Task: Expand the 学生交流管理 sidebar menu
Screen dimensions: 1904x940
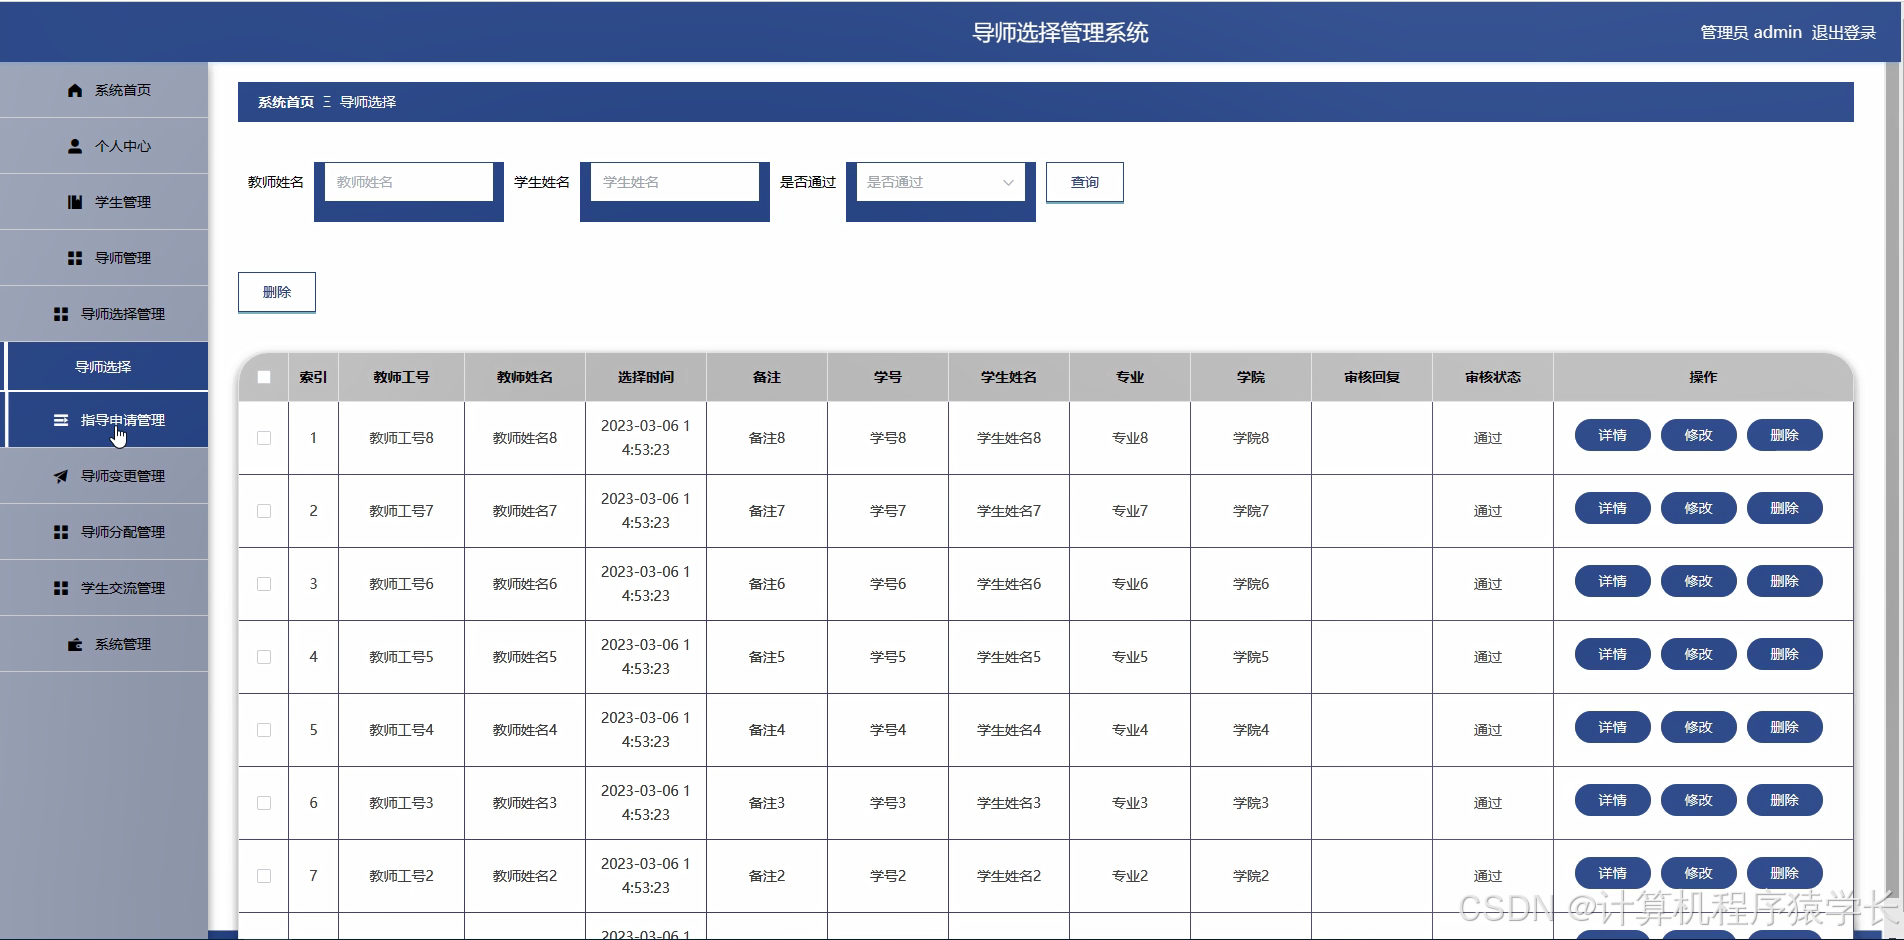Action: pyautogui.click(x=104, y=588)
